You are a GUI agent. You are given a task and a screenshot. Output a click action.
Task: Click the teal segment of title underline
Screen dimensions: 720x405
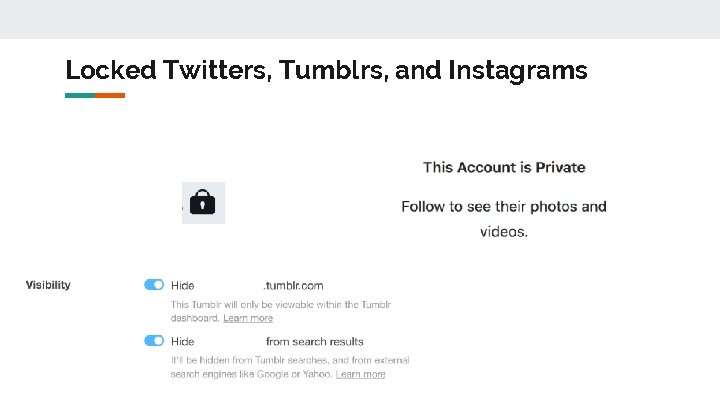click(x=80, y=95)
